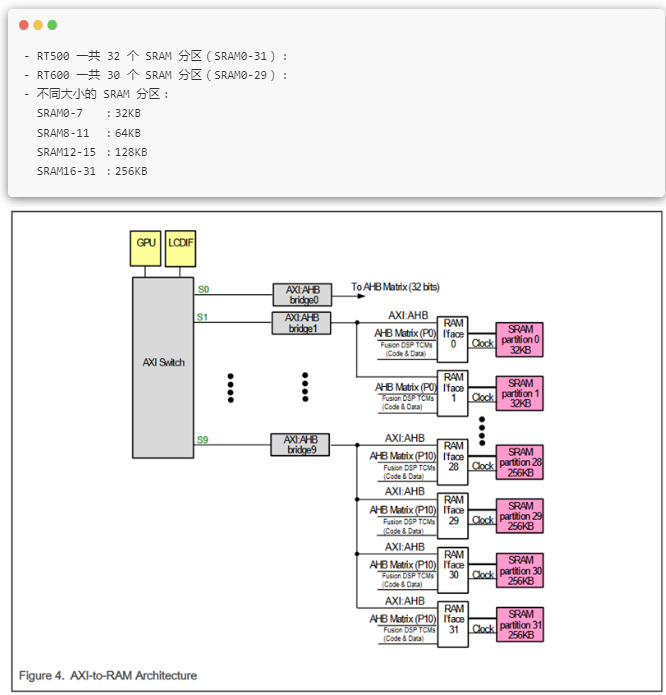Select the yellow GPU block
The width and height of the screenshot is (666, 695).
click(x=145, y=248)
